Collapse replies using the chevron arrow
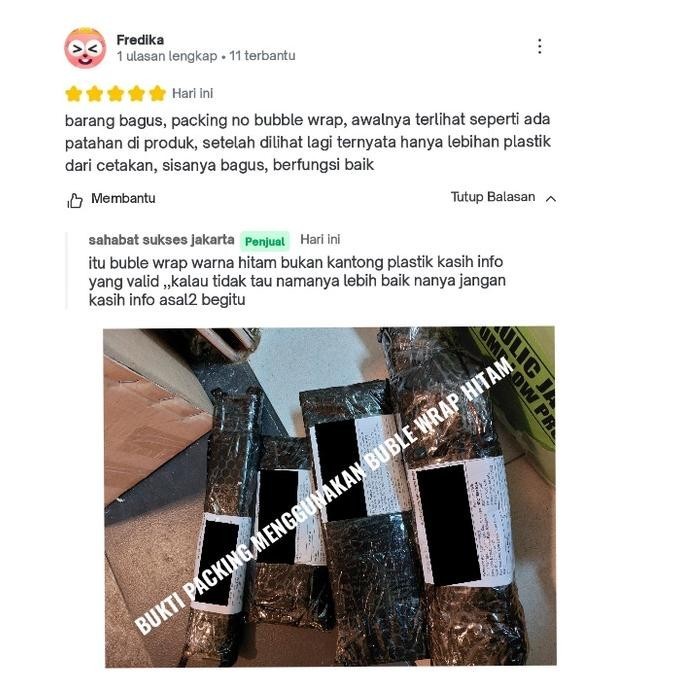682x682 pixels. tap(551, 199)
